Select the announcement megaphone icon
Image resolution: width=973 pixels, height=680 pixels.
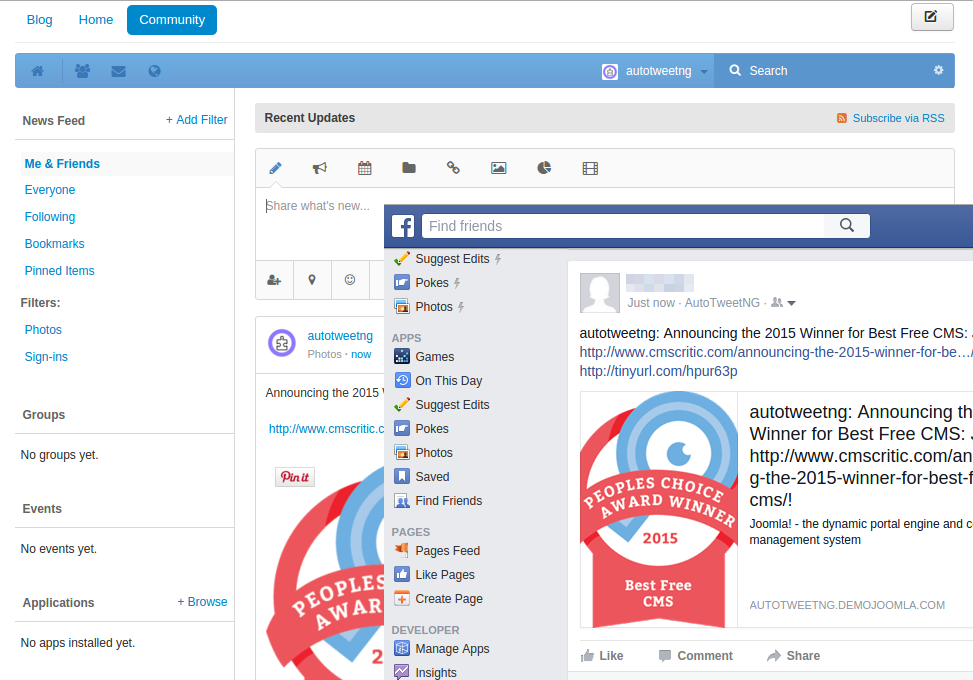coord(319,168)
